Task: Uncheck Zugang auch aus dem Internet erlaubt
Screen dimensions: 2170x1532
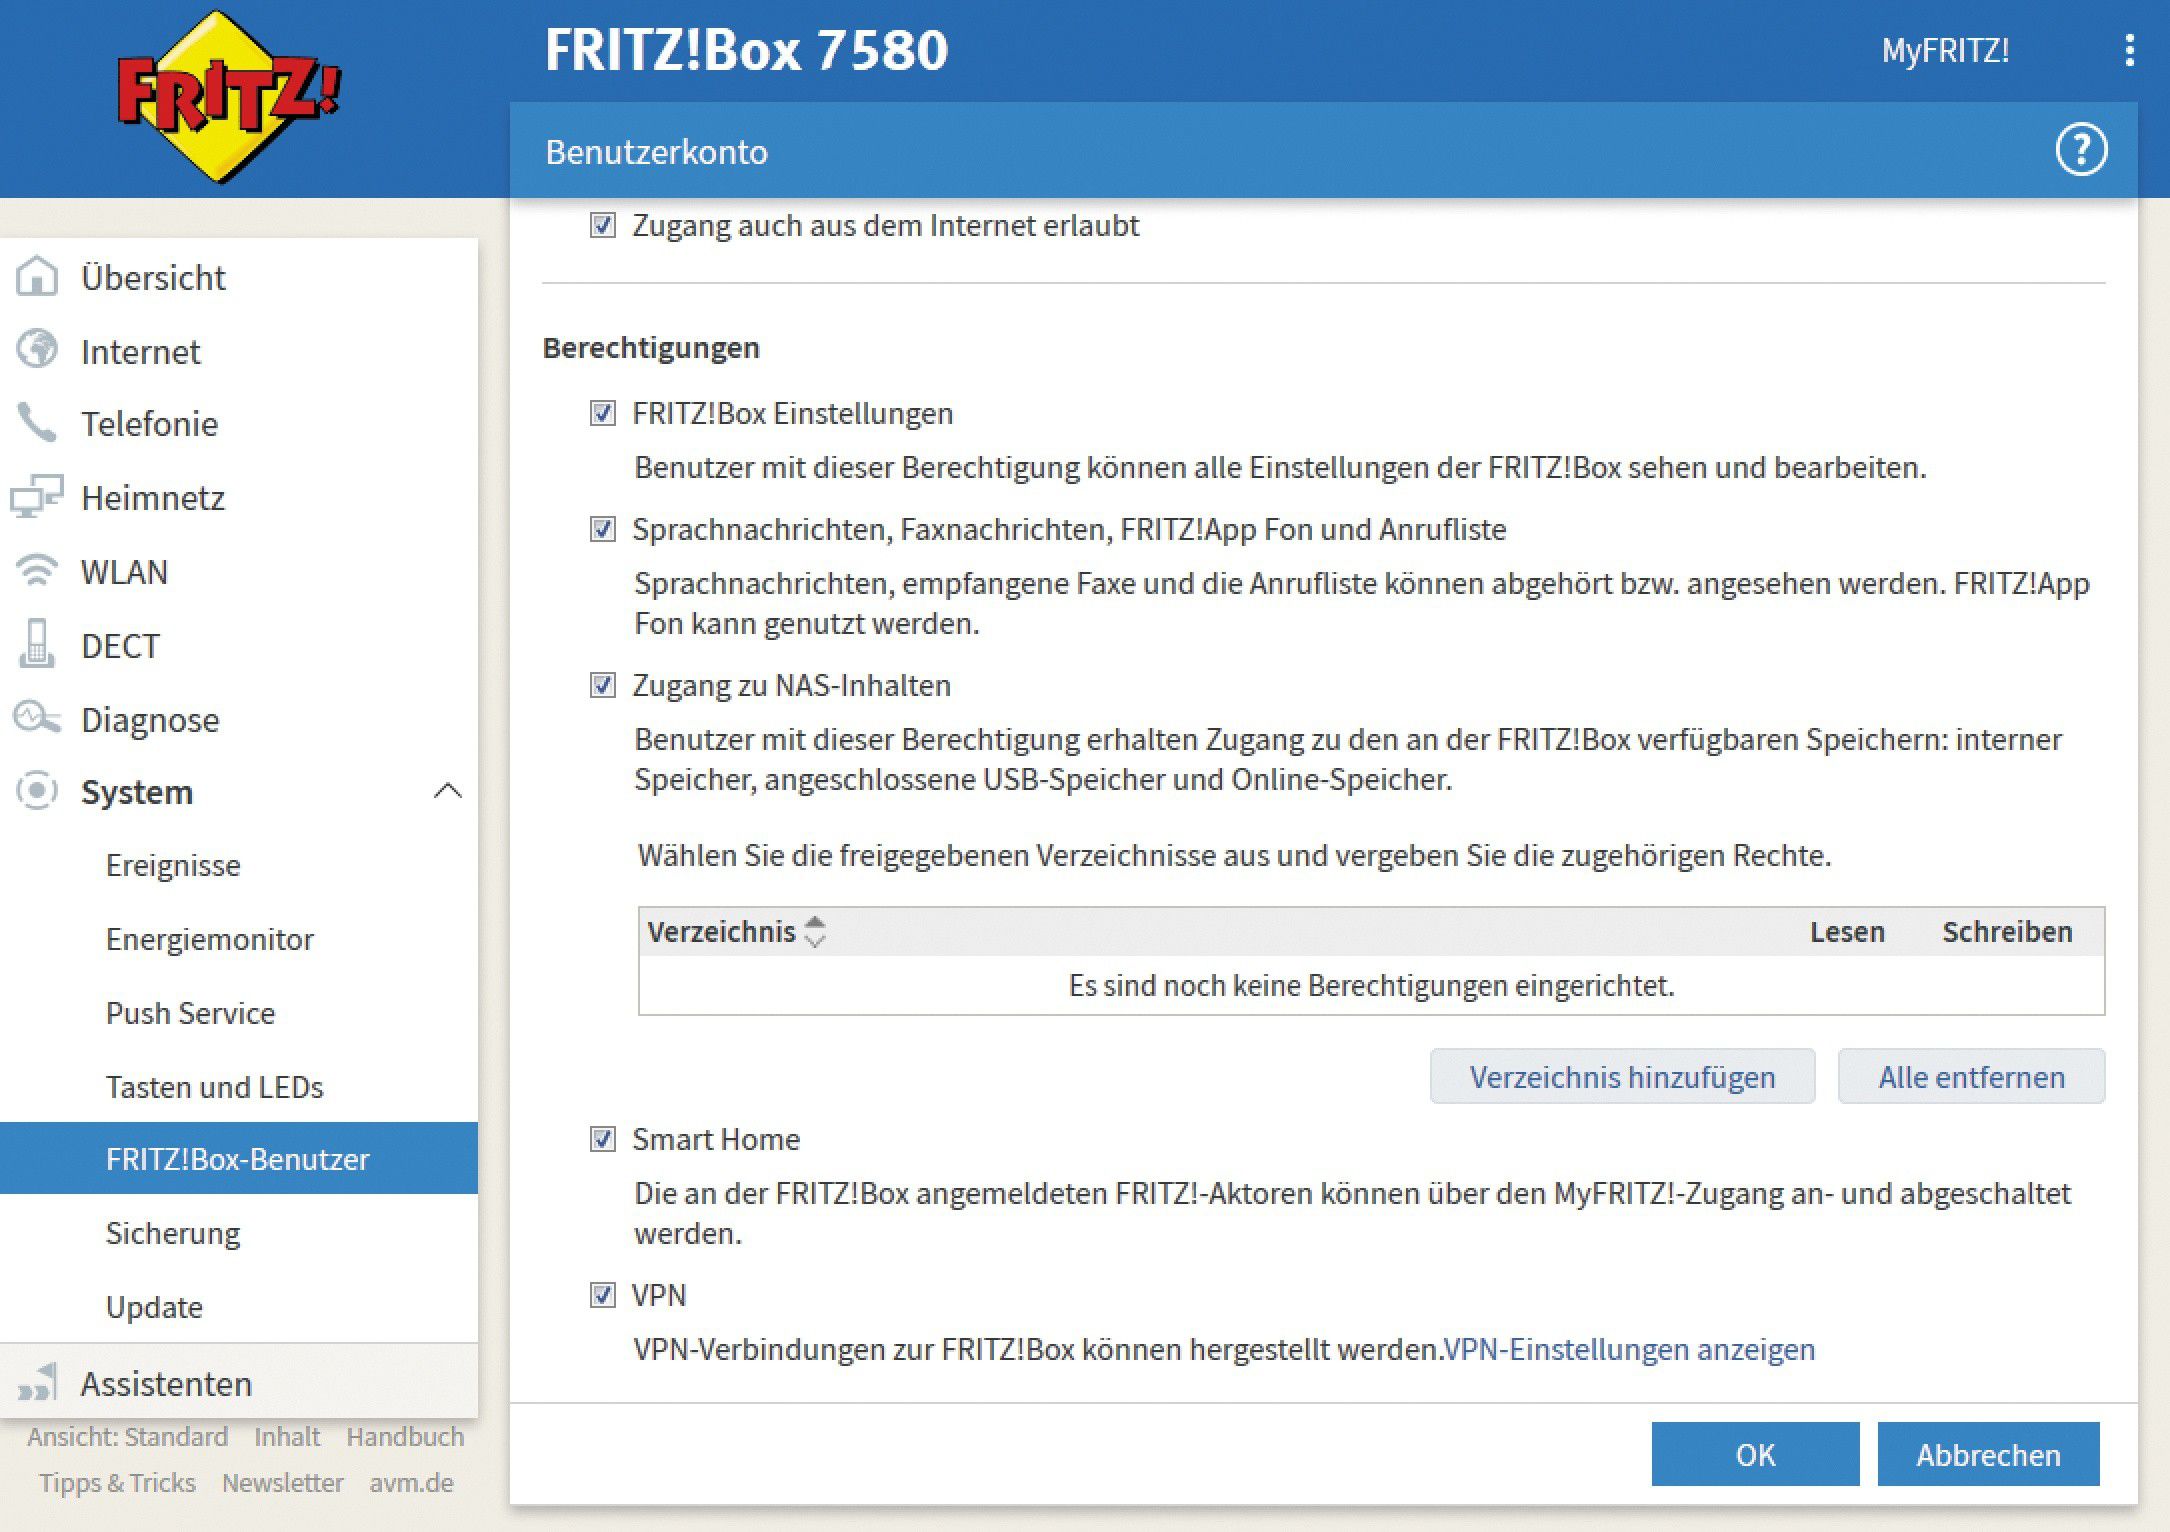Action: [x=601, y=226]
